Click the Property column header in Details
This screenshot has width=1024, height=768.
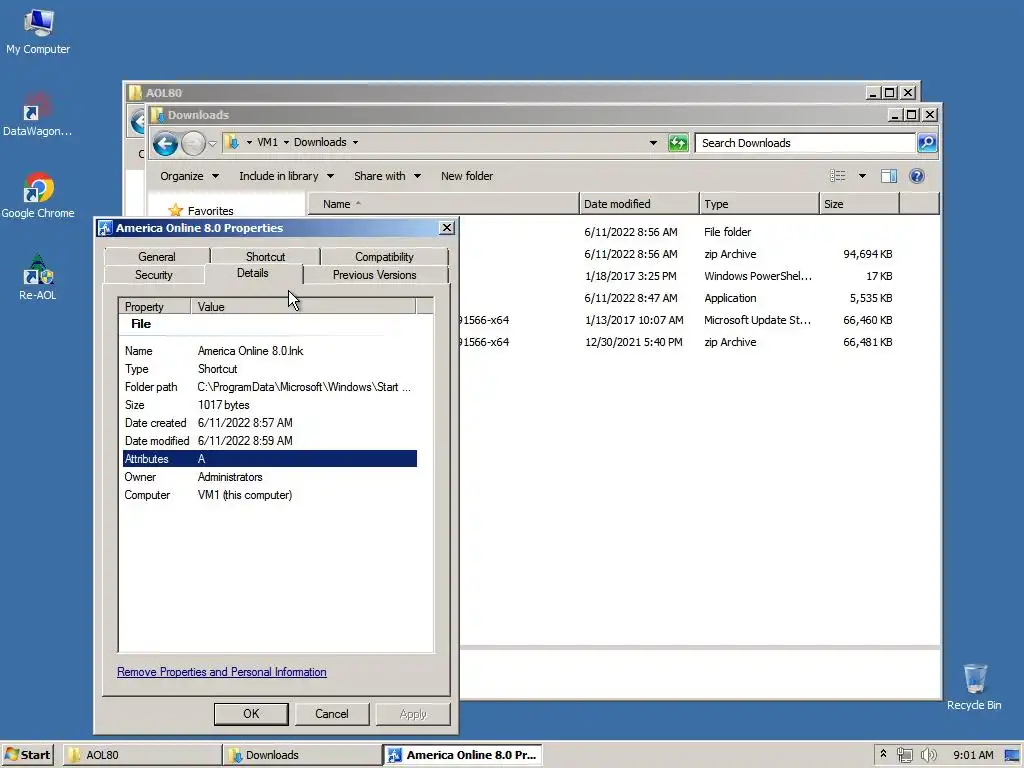coord(154,306)
